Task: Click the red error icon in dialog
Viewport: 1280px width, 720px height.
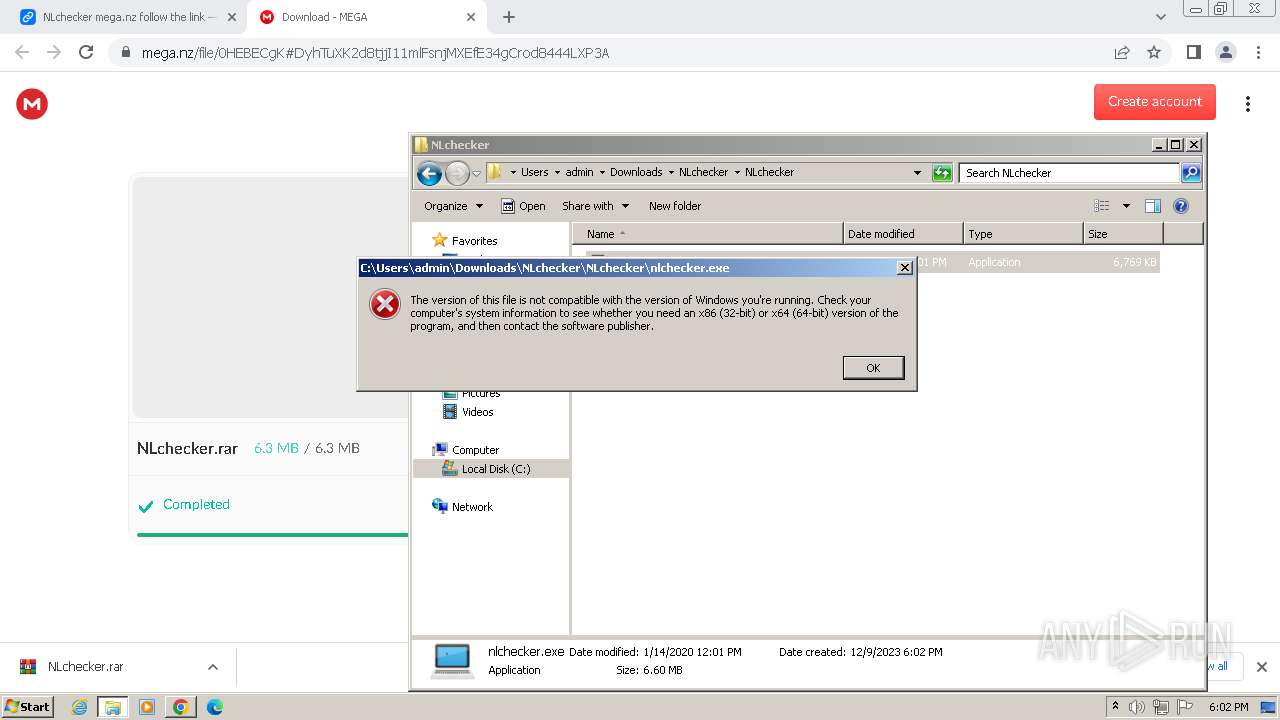Action: (x=385, y=304)
